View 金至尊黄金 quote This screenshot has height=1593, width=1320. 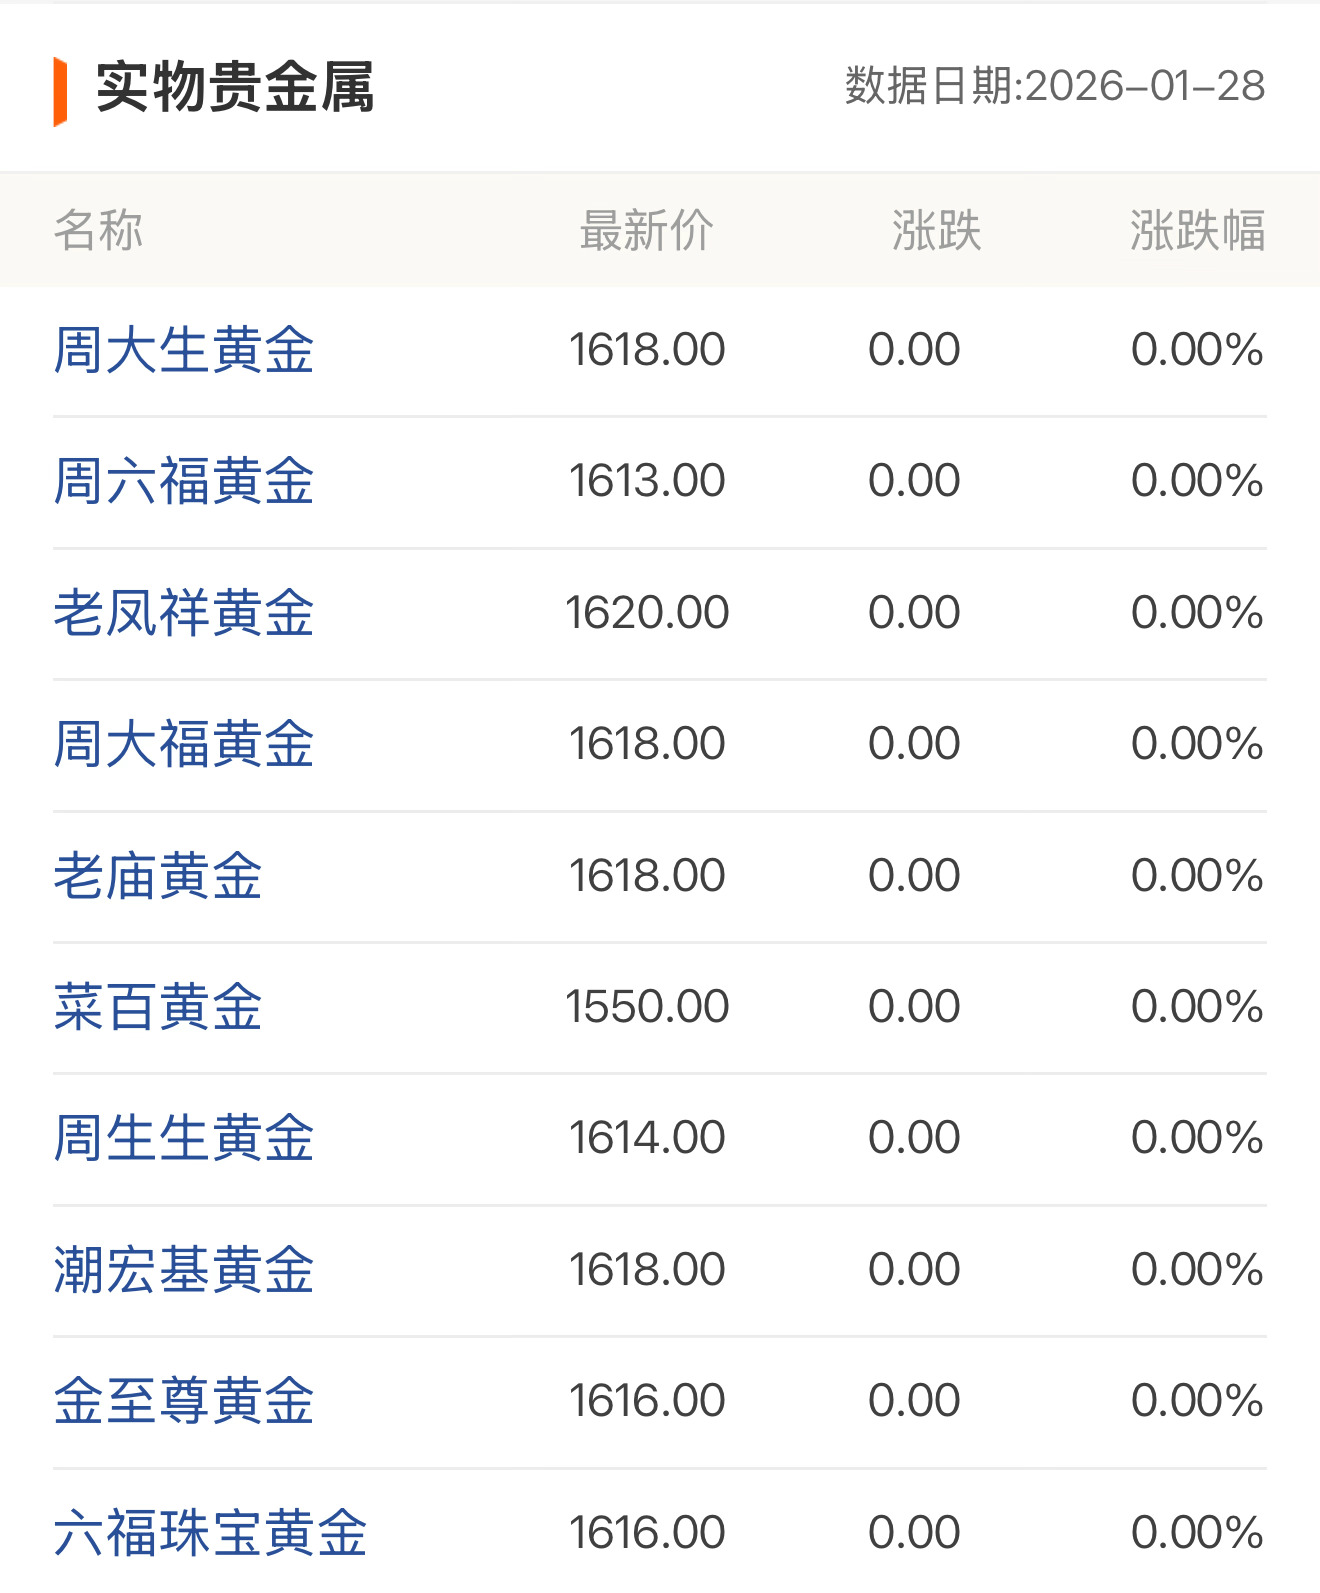183,1399
